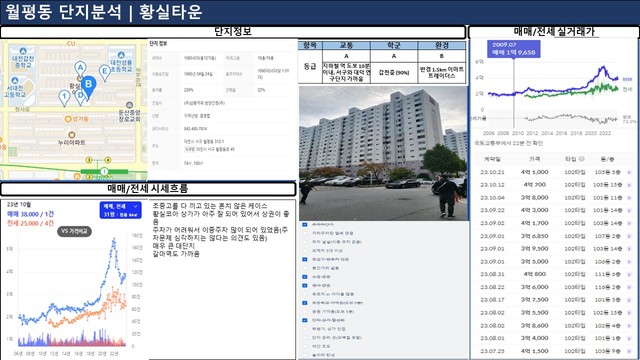Click the 대전성룡초등학교 school icon on map
640x360 pixels.
click(121, 55)
